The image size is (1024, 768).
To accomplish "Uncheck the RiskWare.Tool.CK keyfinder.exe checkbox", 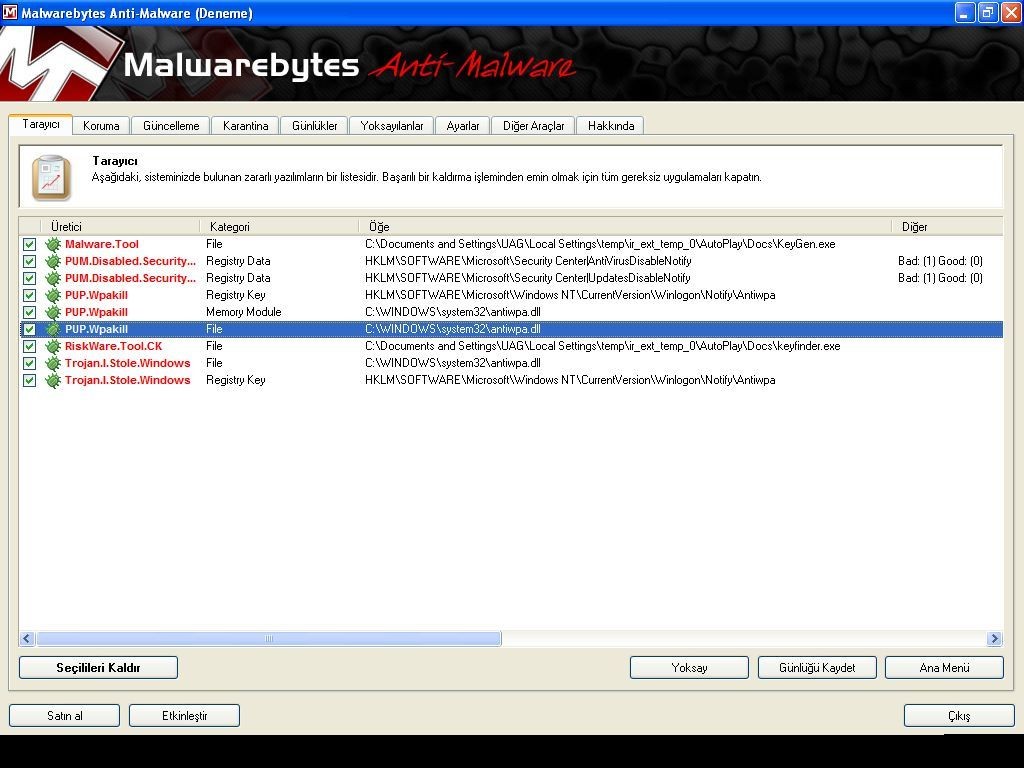I will pos(29,346).
